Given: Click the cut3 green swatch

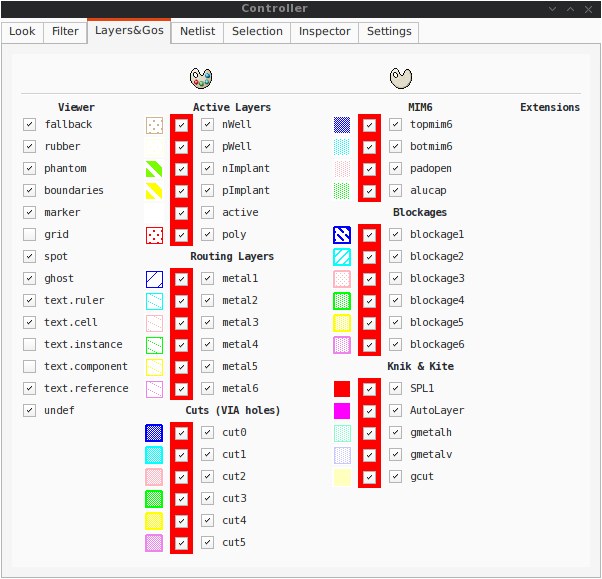Looking at the screenshot, I should click(154, 499).
